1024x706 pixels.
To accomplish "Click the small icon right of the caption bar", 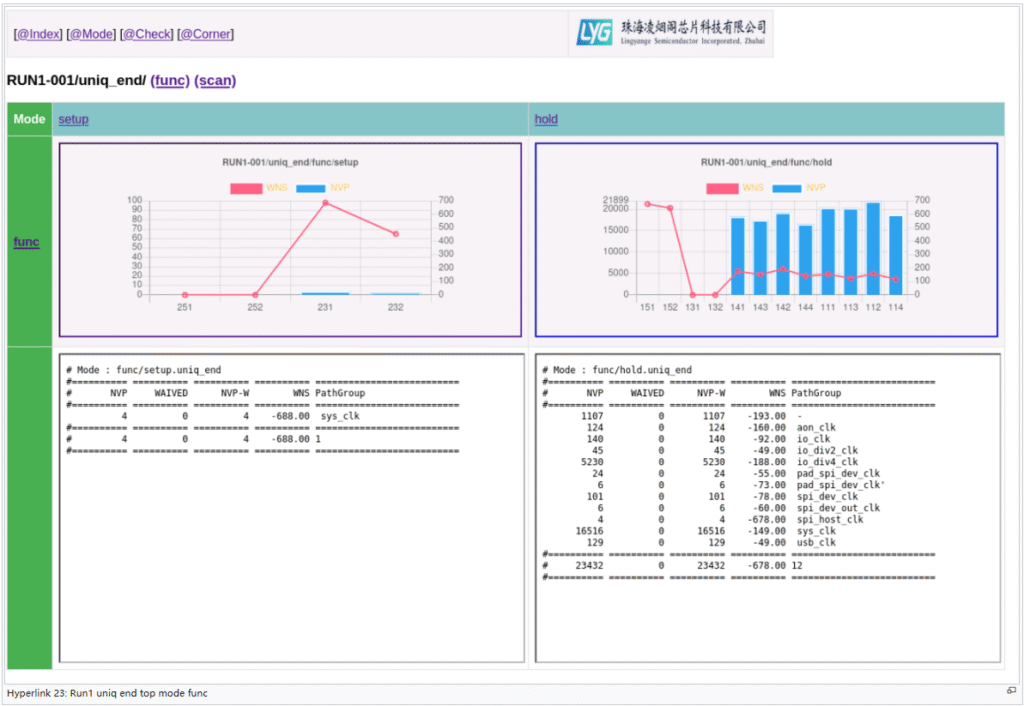I will click(x=1011, y=691).
